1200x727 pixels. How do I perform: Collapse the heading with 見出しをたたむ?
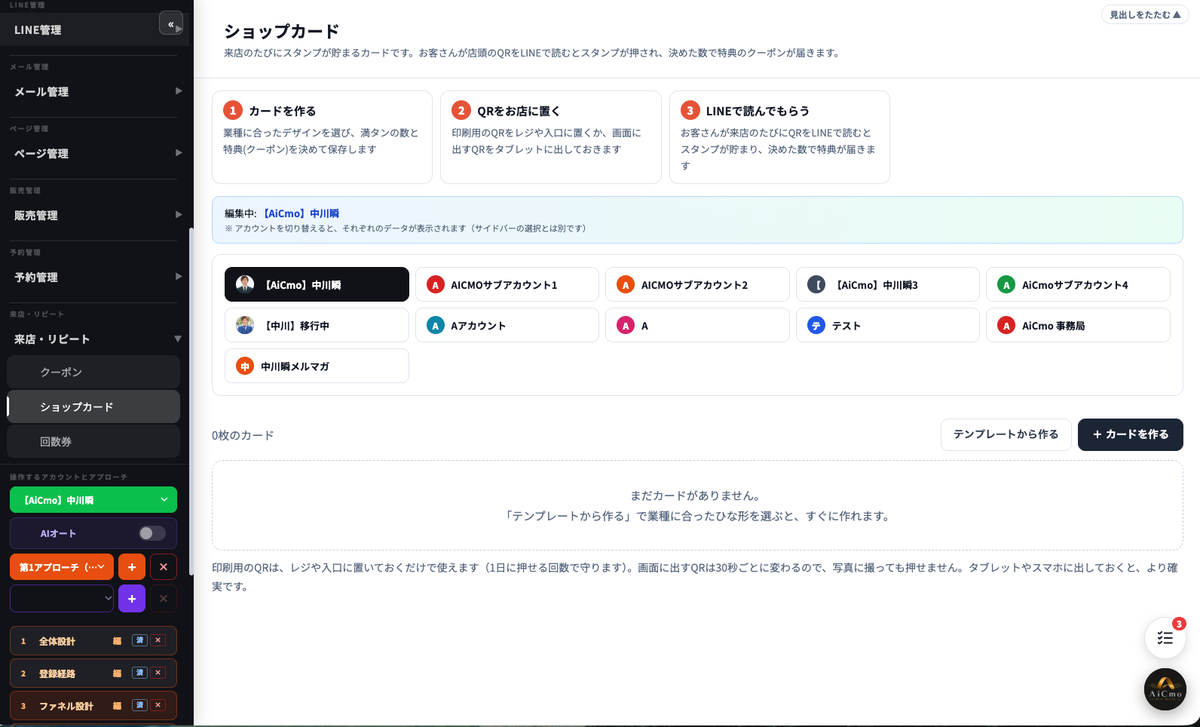click(x=1145, y=15)
